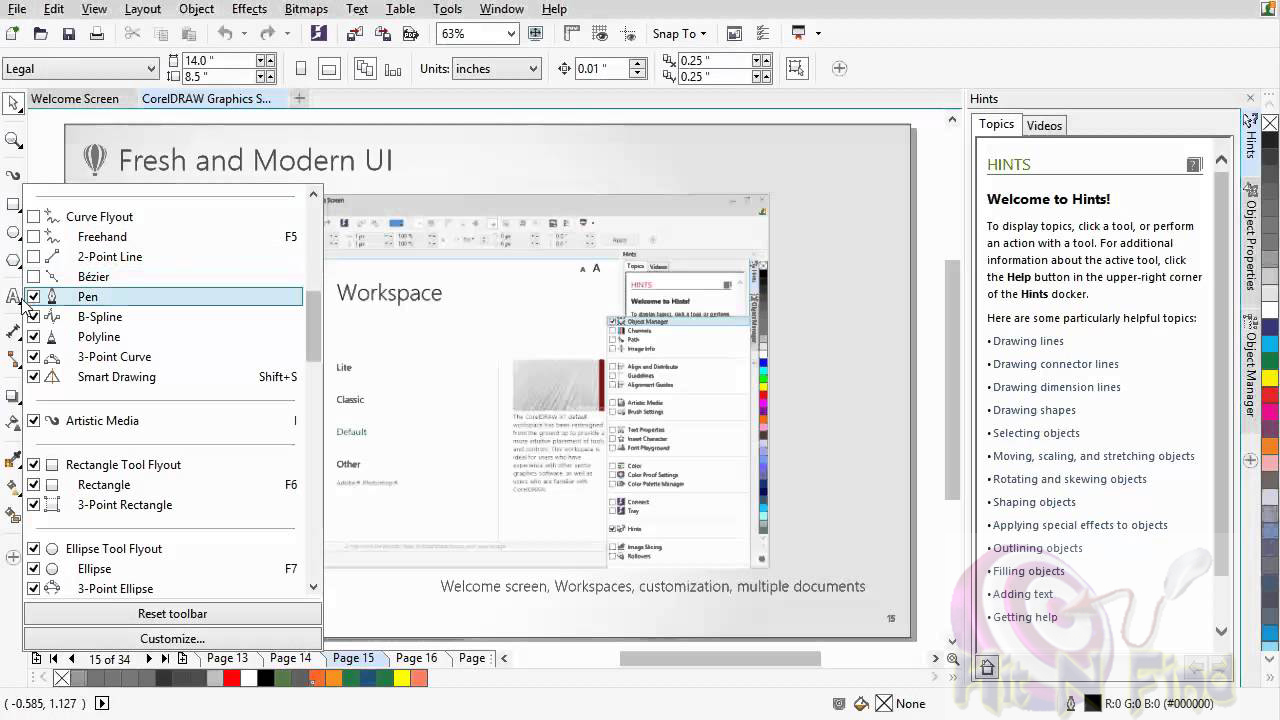This screenshot has width=1280, height=720.
Task: Select the Pick tool in the toolbox
Action: pyautogui.click(x=13, y=104)
